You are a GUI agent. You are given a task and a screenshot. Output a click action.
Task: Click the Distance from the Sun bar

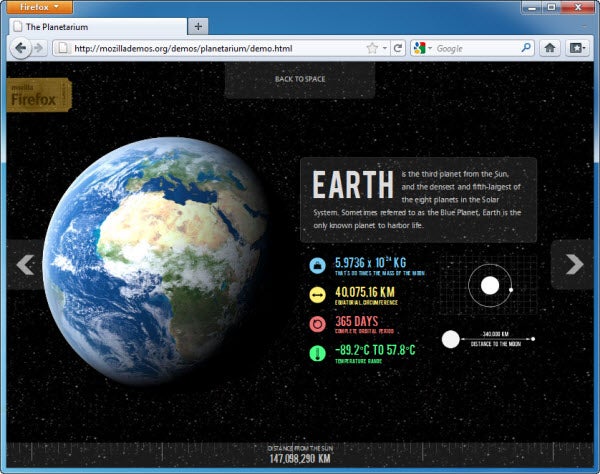pos(299,454)
